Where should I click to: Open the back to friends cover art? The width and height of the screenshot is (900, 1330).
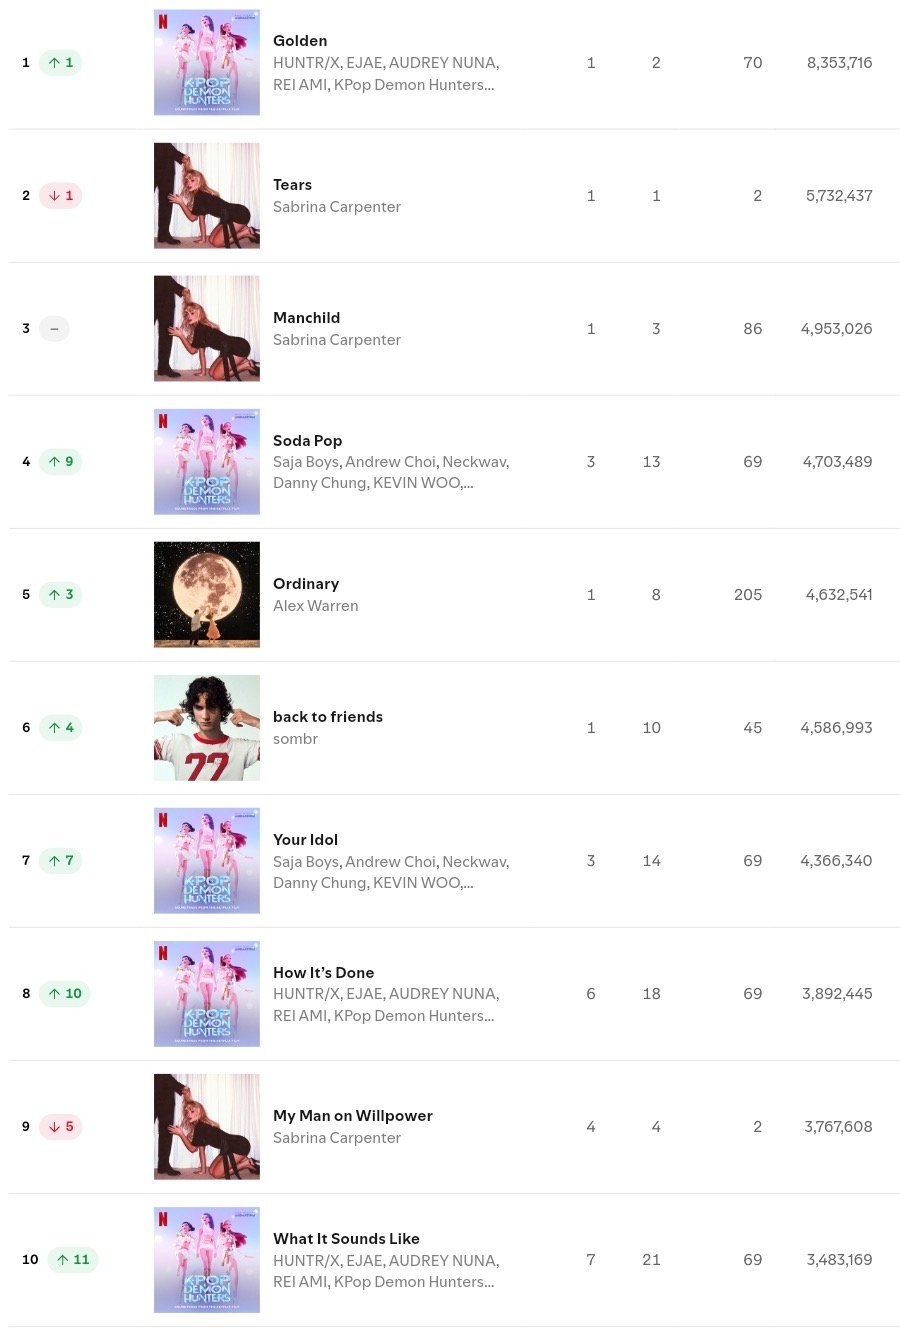[207, 728]
